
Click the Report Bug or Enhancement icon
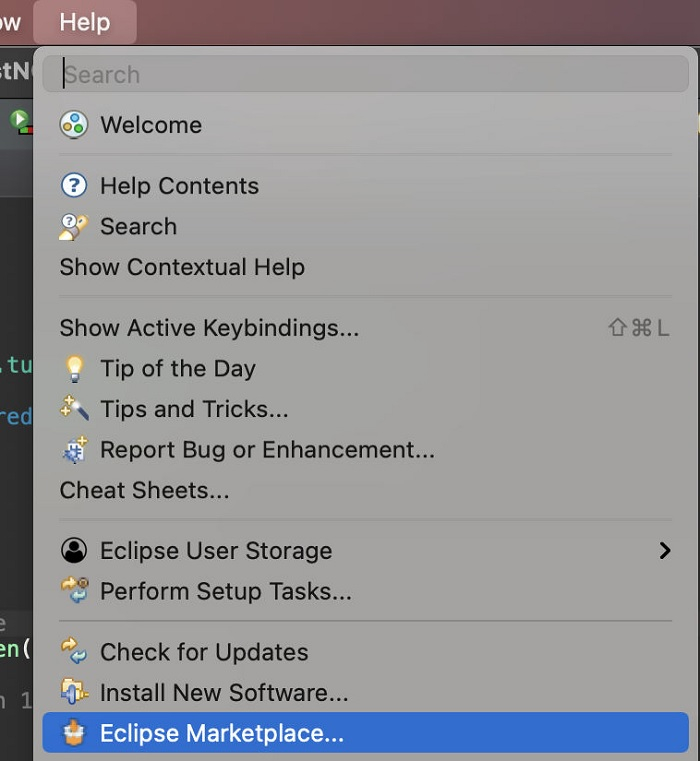[74, 450]
